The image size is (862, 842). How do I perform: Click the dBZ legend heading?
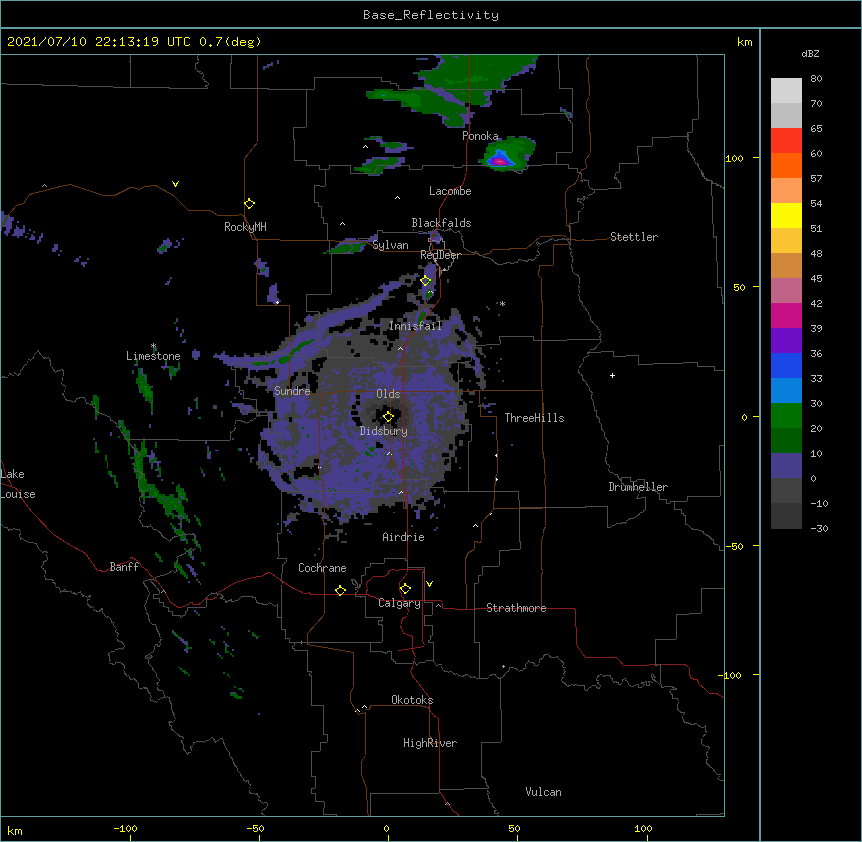(810, 53)
